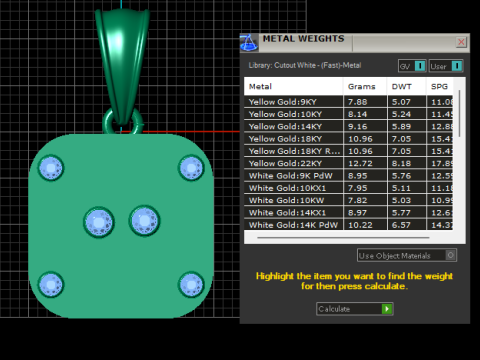
Task: Click the Metal Weights scale icon
Action: tap(249, 43)
